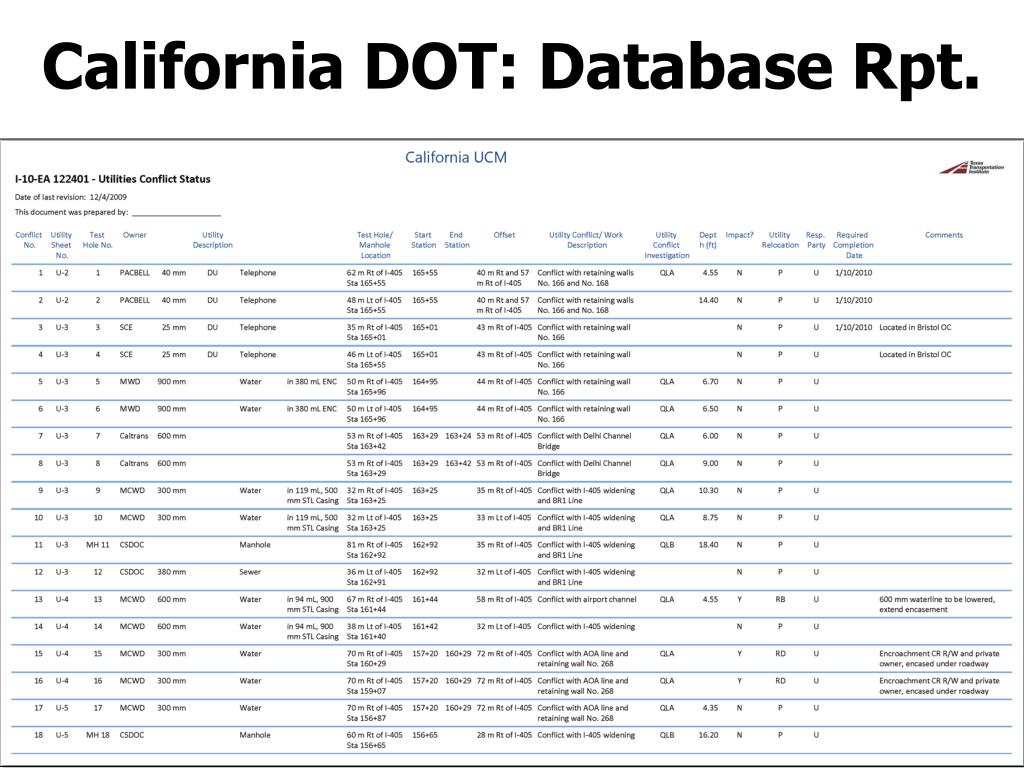Screen dimensions: 1024x768
Task: Click the location "67 m Rt of I-405"
Action: tap(374, 600)
